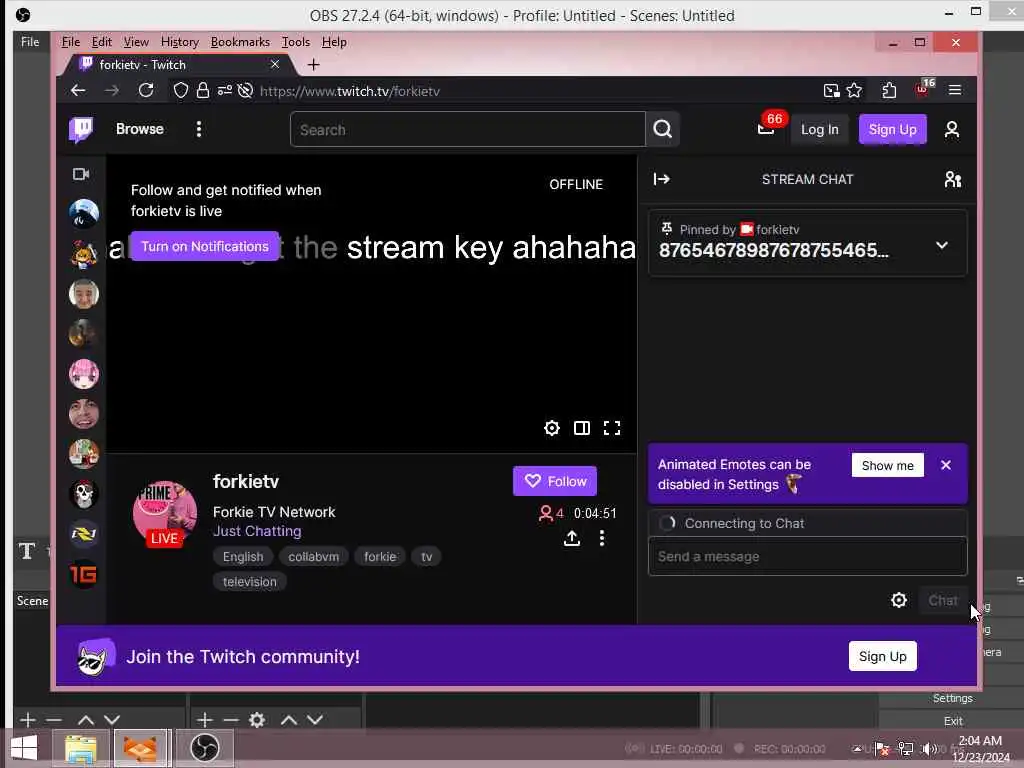
Task: Follow the forkietv channel
Action: pos(554,481)
